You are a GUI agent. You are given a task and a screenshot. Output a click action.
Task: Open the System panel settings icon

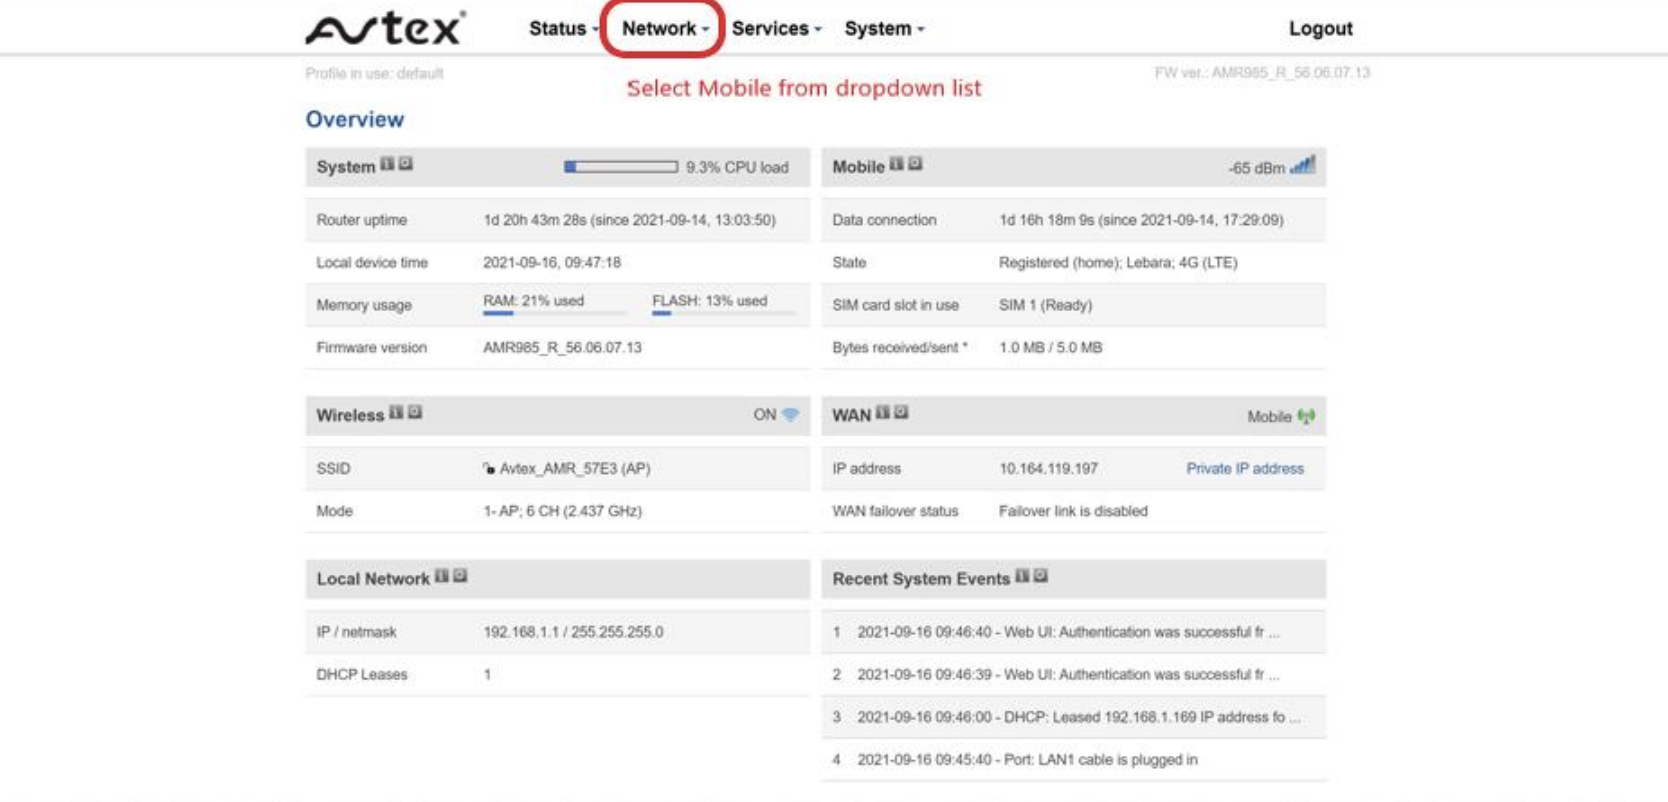pos(405,164)
